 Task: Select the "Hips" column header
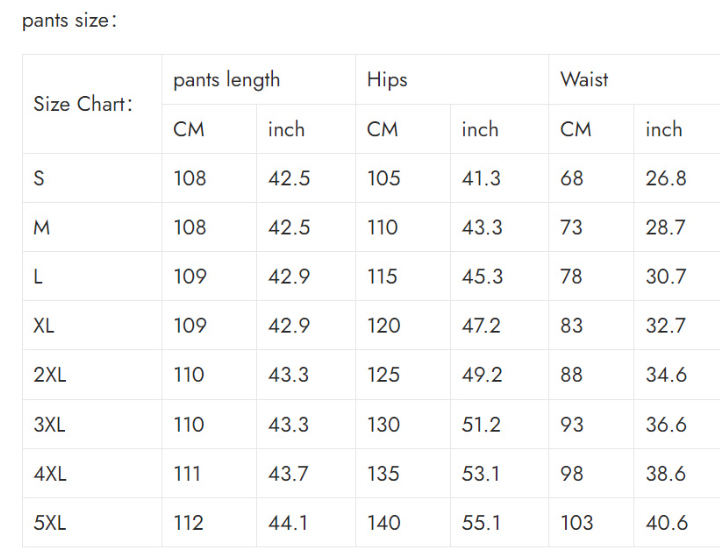point(387,80)
